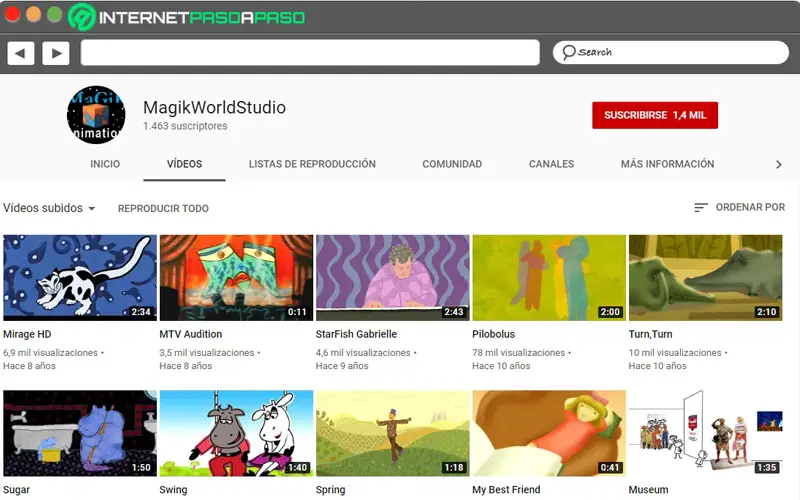Click the green maximize window dot
The image size is (800, 500).
(55, 15)
